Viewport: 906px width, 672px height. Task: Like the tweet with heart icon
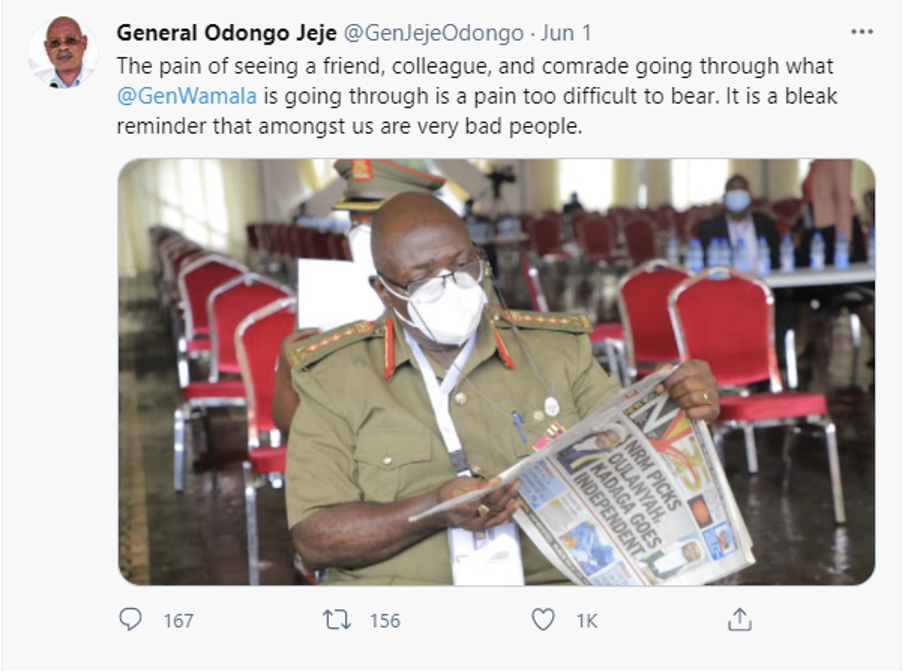[x=543, y=620]
